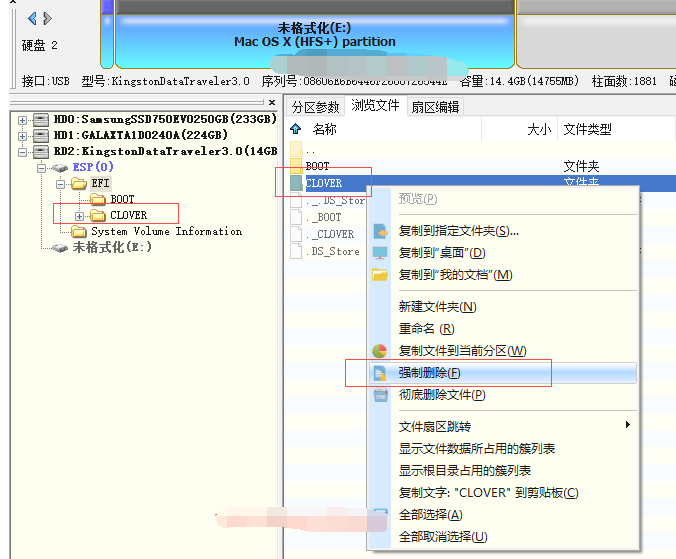Expand the HD1 GALAXTA1D0240A tree node
The image size is (676, 559).
coord(24,135)
